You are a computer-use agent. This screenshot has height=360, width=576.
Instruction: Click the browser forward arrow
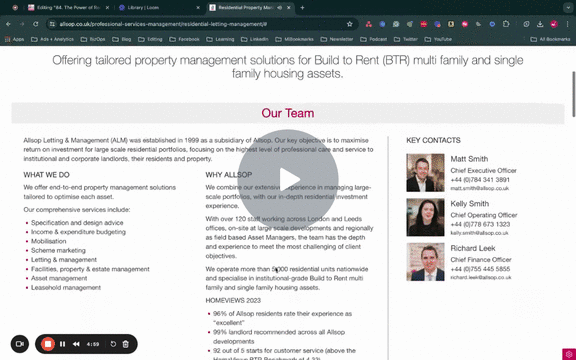[22, 24]
